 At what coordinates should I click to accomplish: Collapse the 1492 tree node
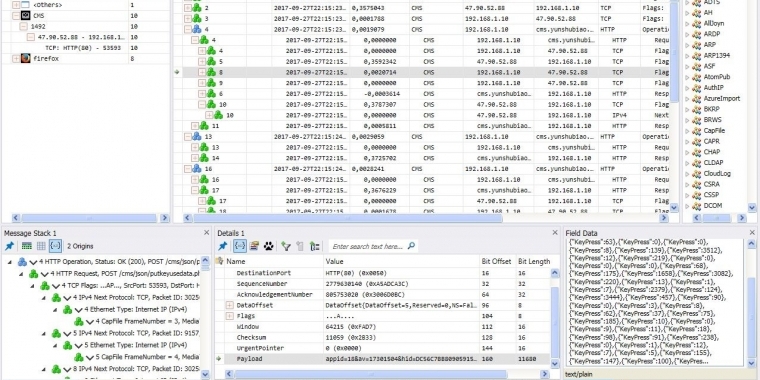point(23,26)
